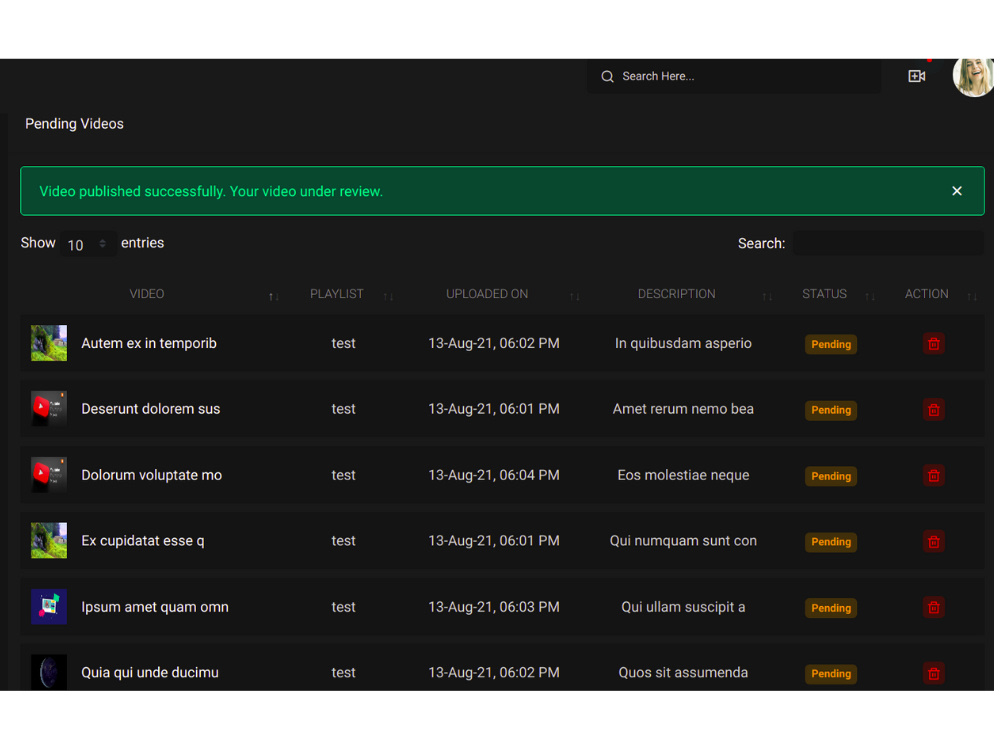Select the title Ipsum amet quam omn
The image size is (1000, 750).
[x=155, y=607]
